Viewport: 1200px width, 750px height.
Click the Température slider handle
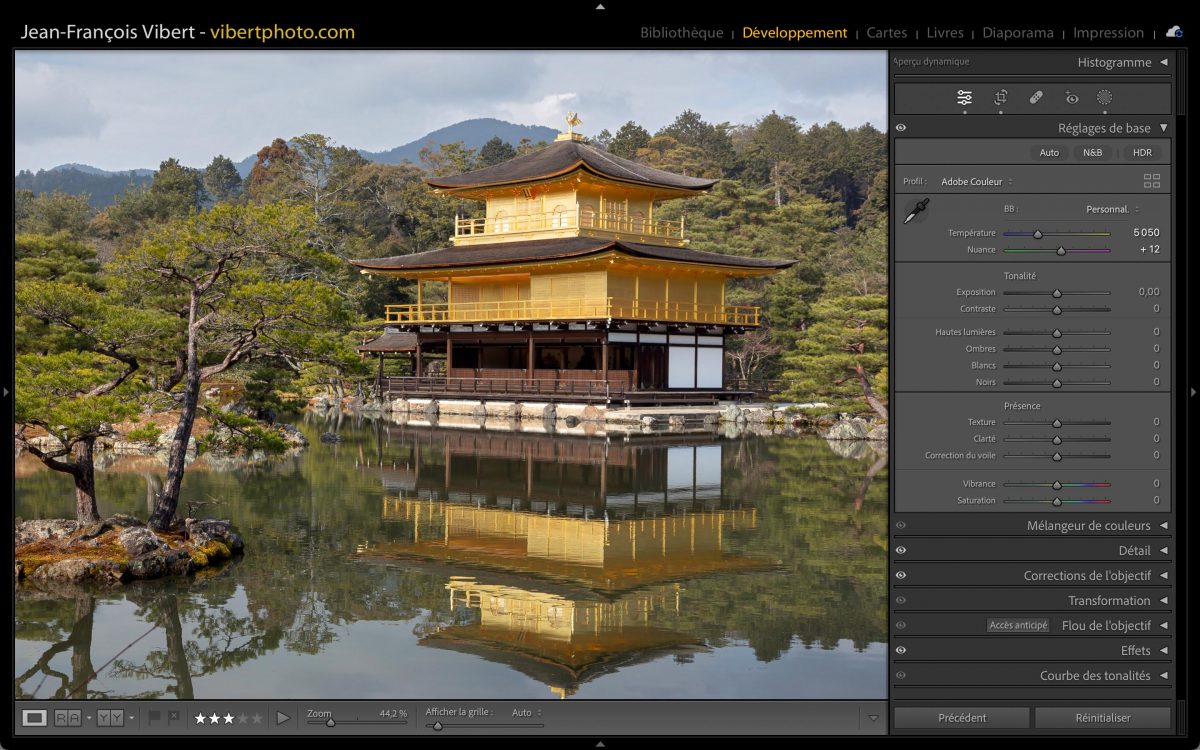click(x=1038, y=234)
